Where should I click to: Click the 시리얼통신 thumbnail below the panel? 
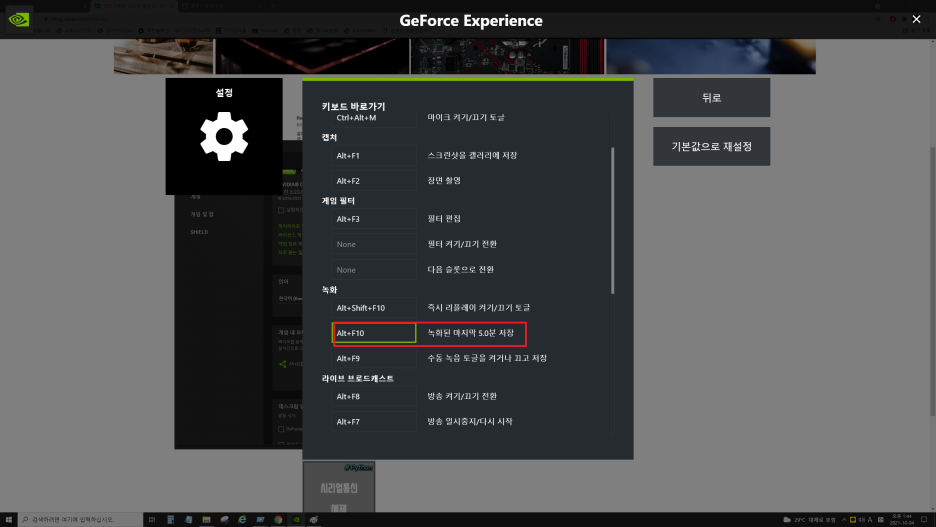click(338, 486)
